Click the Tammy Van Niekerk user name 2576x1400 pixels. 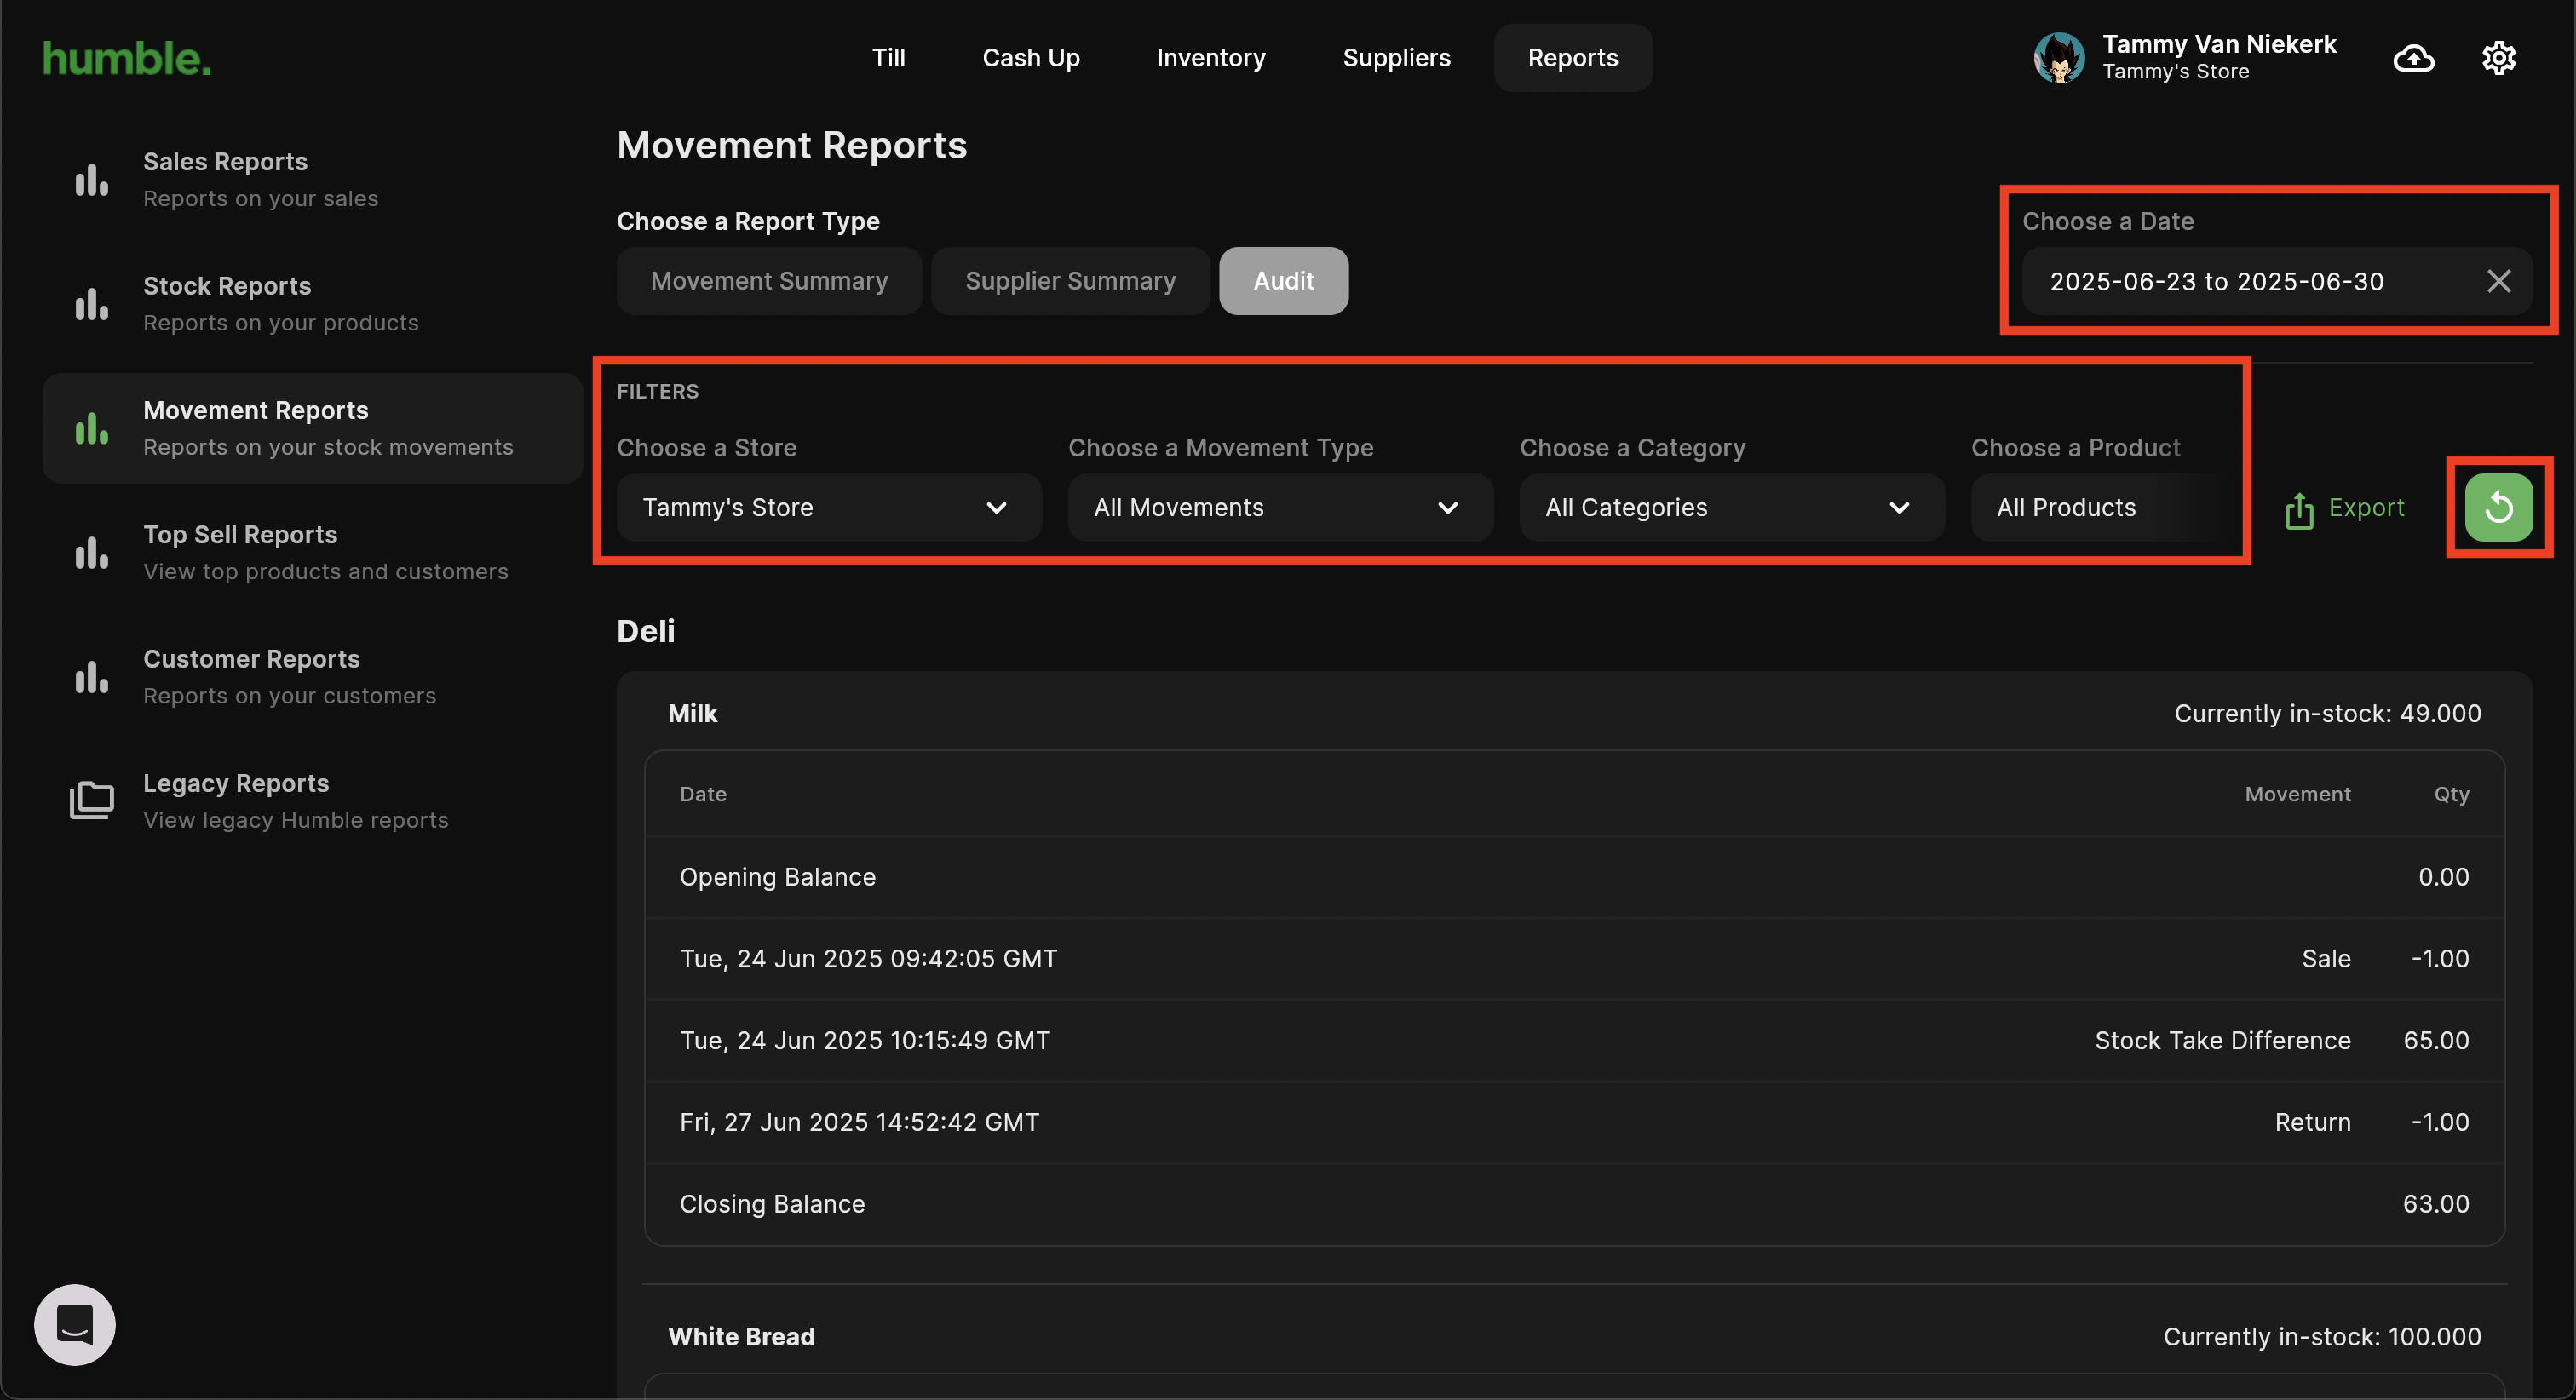[2219, 44]
